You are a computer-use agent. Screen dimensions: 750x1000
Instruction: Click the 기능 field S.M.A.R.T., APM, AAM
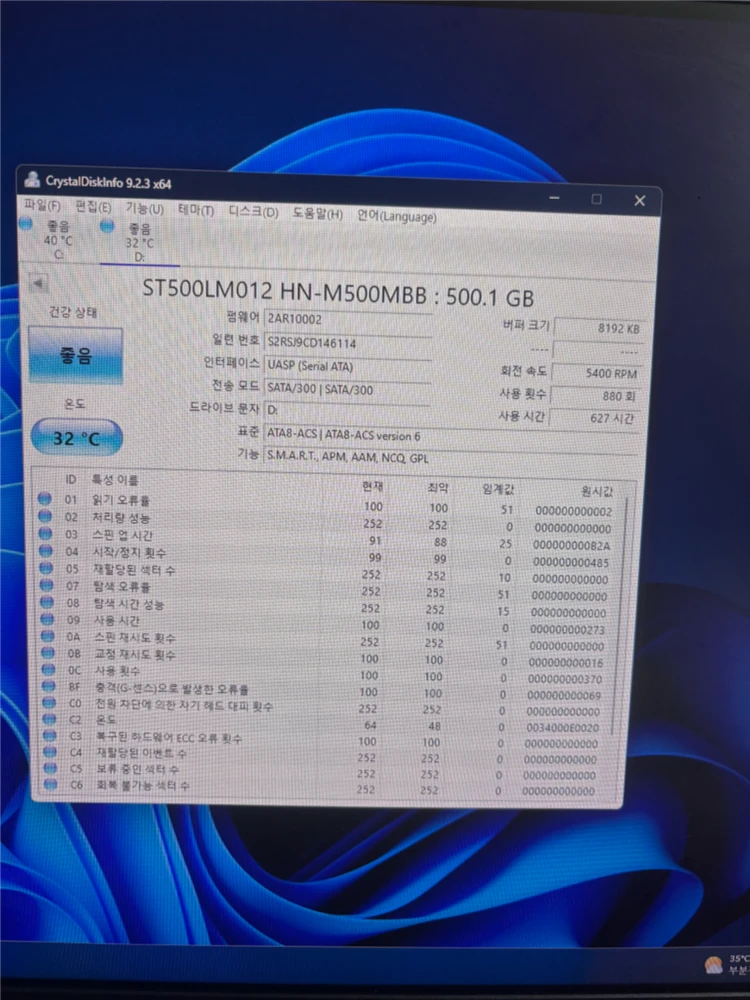(x=450, y=457)
